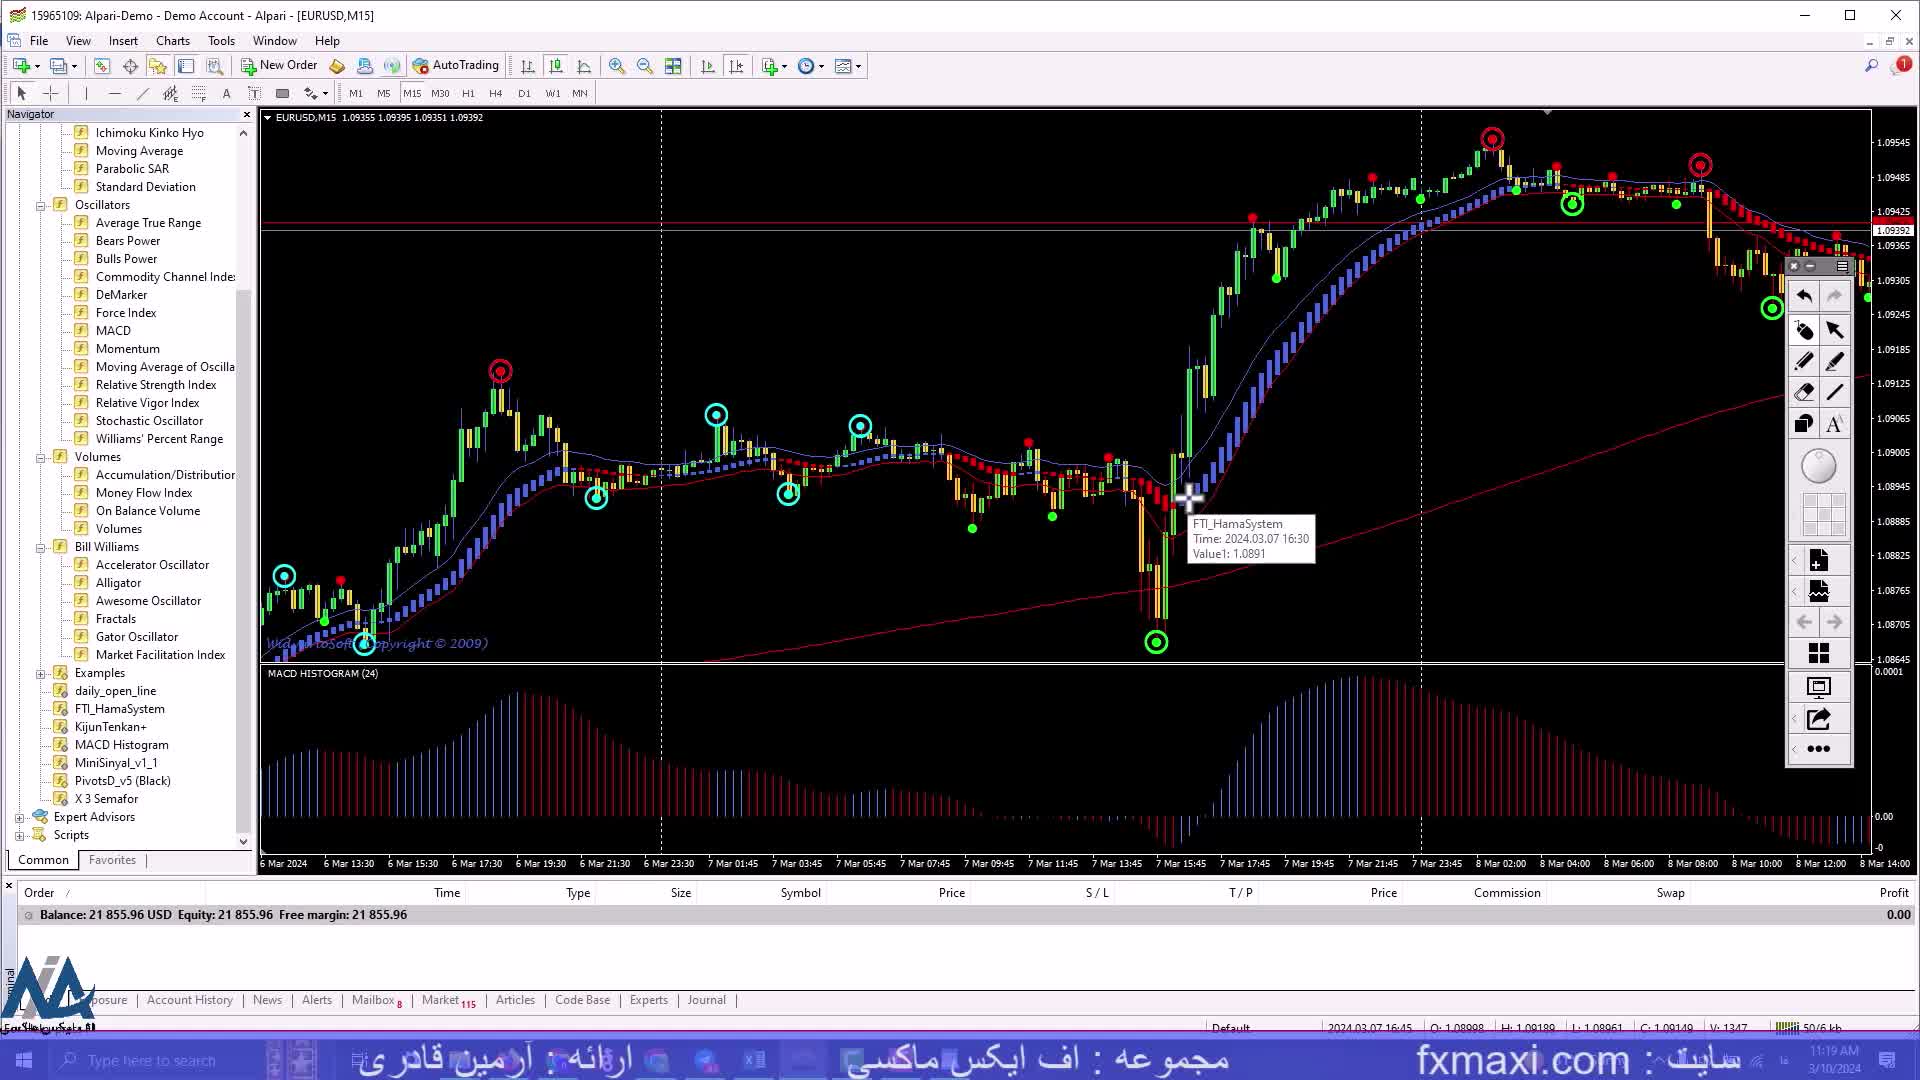Collapse the Oscillators tree folder
This screenshot has width=1920, height=1080.
click(41, 206)
